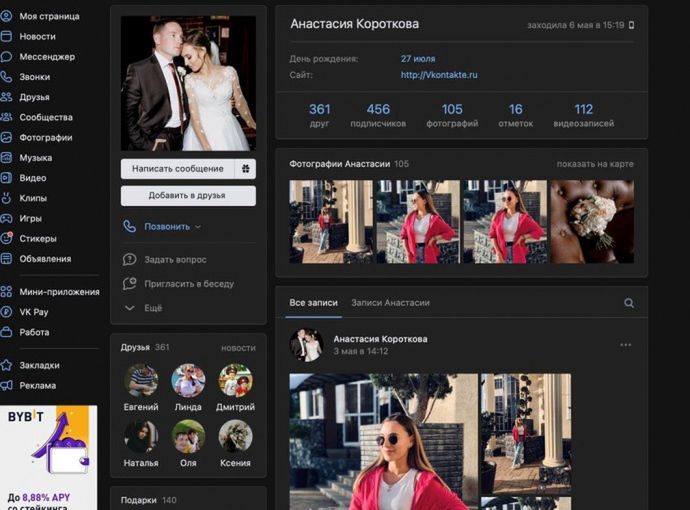Click the Анастасия Короткова post author name
Screen dimensions: 690x510
click(x=380, y=339)
